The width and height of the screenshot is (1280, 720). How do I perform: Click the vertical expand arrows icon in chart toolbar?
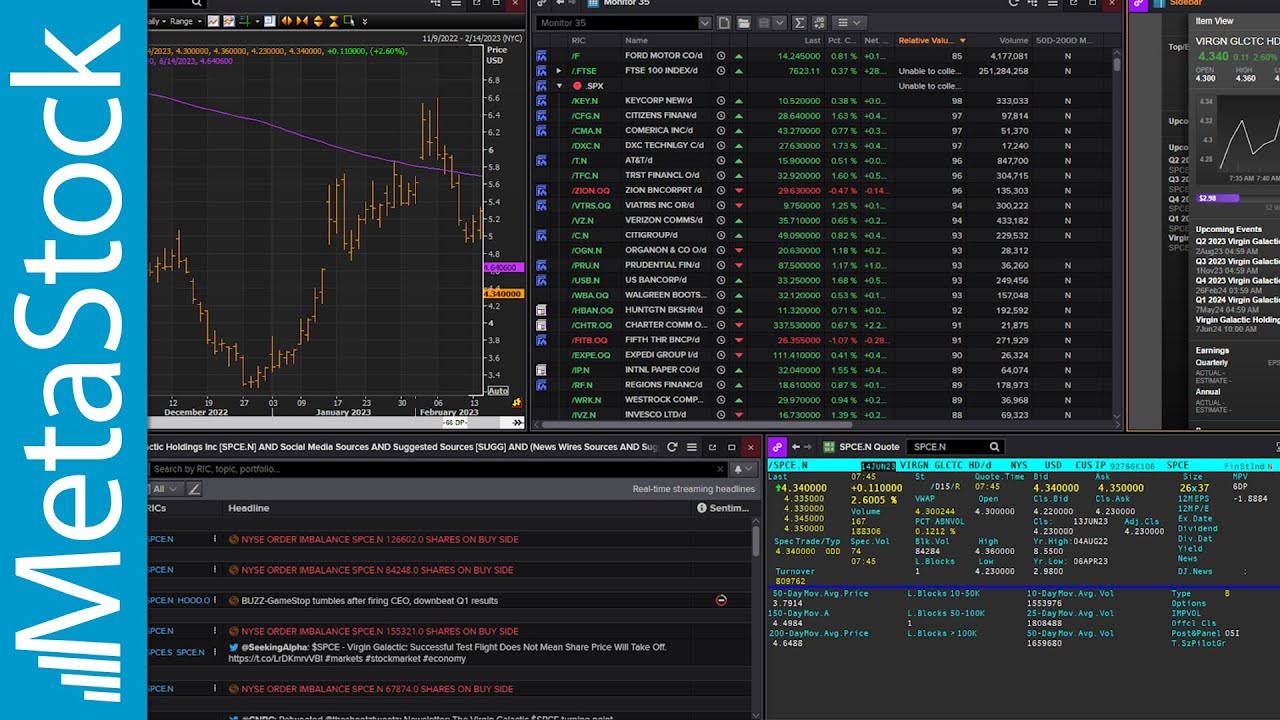pos(318,21)
